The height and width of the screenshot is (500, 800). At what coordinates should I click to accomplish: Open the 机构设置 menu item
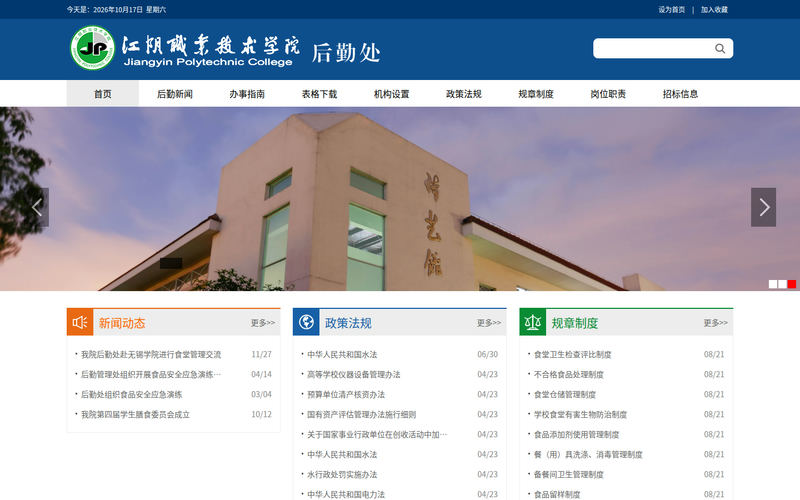pos(391,94)
